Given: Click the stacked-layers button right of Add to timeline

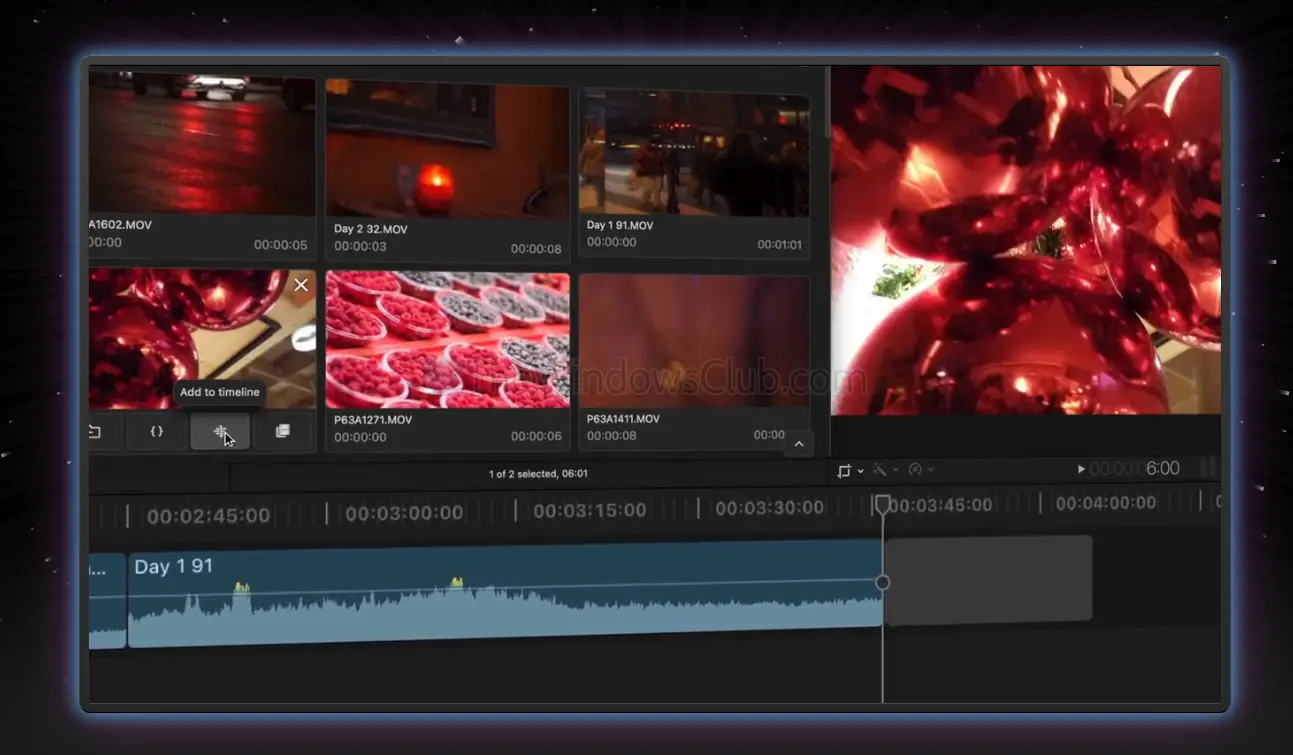Looking at the screenshot, I should point(283,432).
